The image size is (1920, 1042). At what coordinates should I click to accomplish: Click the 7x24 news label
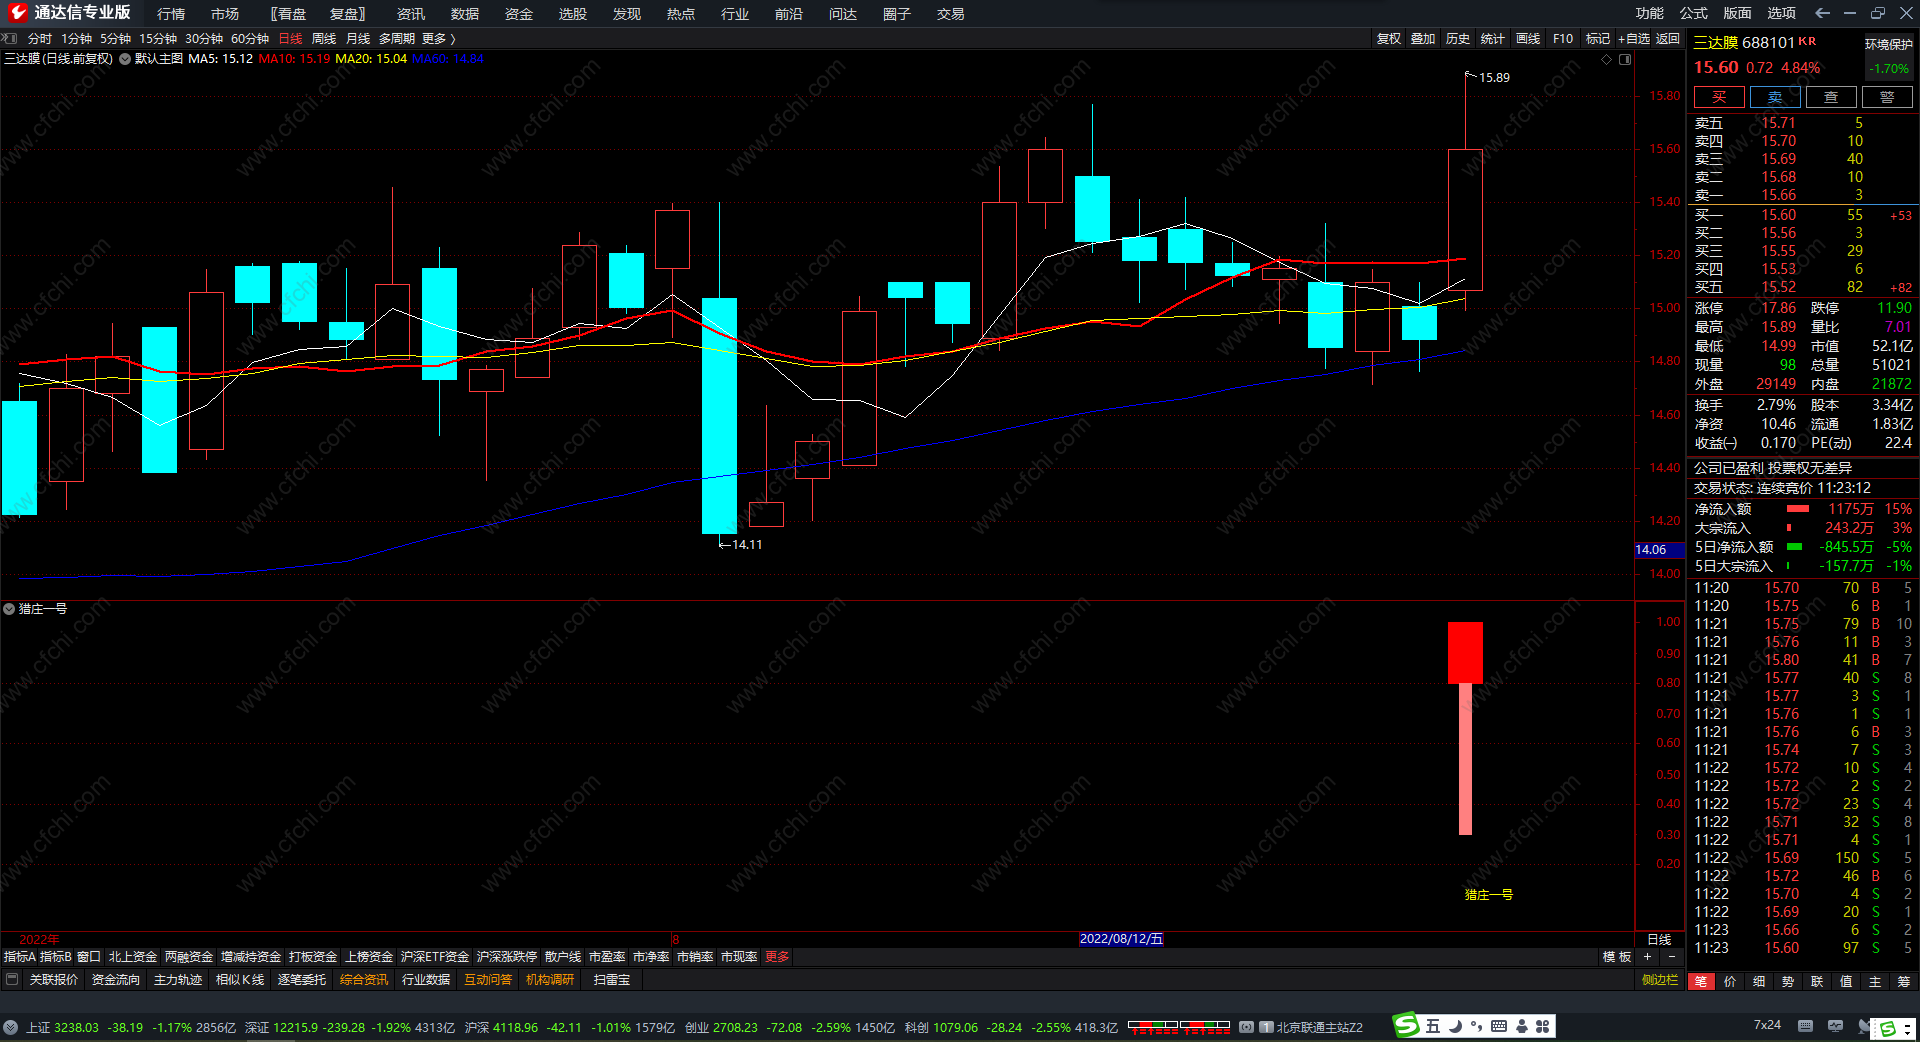1767,1025
